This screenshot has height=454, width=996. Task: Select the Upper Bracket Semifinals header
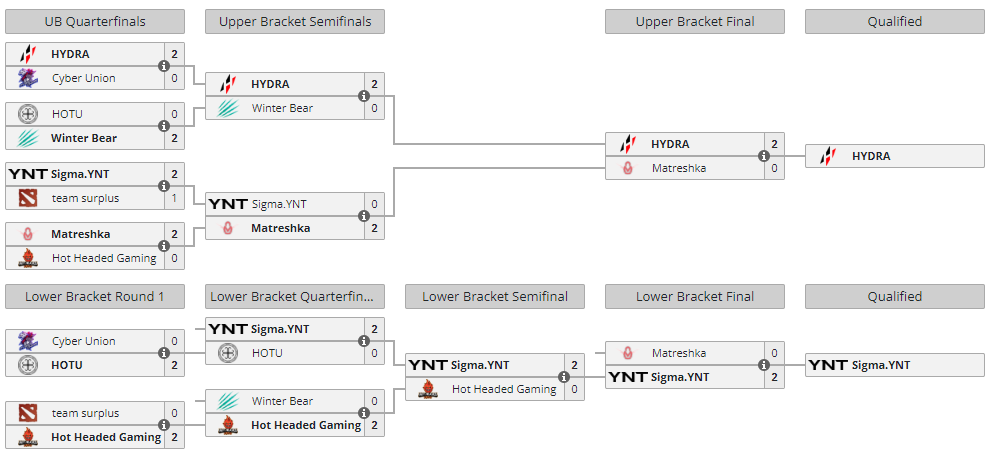pyautogui.click(x=295, y=21)
